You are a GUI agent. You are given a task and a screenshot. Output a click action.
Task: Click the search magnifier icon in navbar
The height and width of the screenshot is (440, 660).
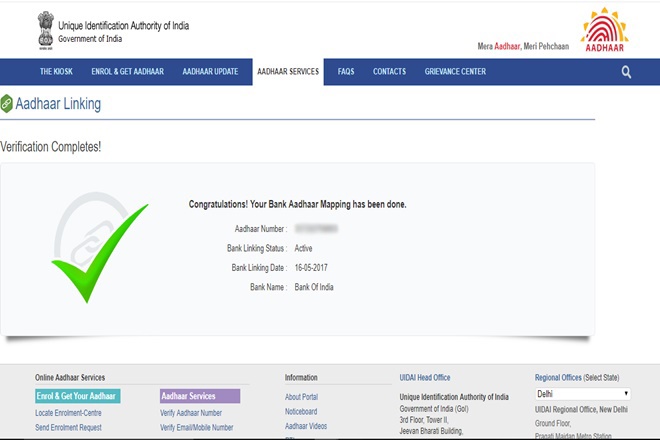(x=626, y=72)
